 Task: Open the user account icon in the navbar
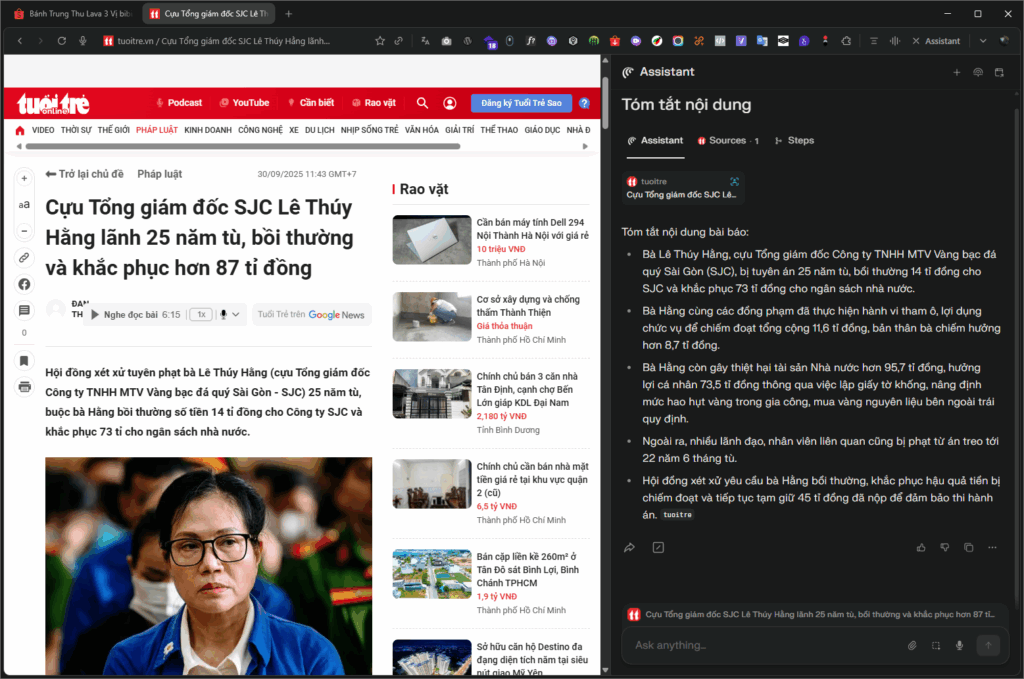click(x=451, y=102)
